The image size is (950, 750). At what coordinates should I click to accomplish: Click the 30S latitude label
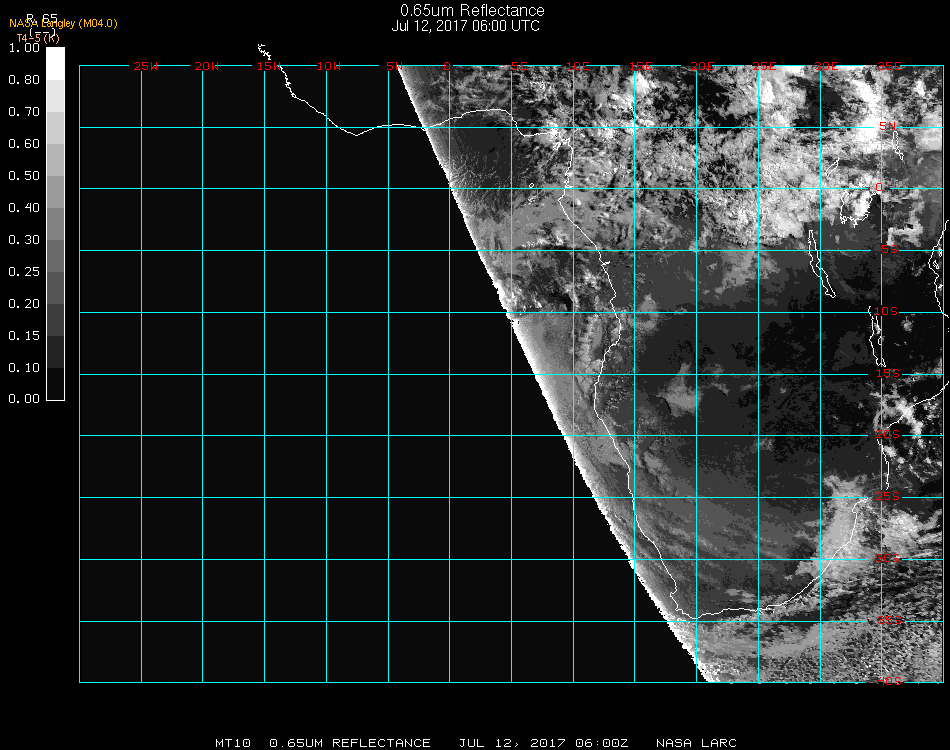coord(888,558)
